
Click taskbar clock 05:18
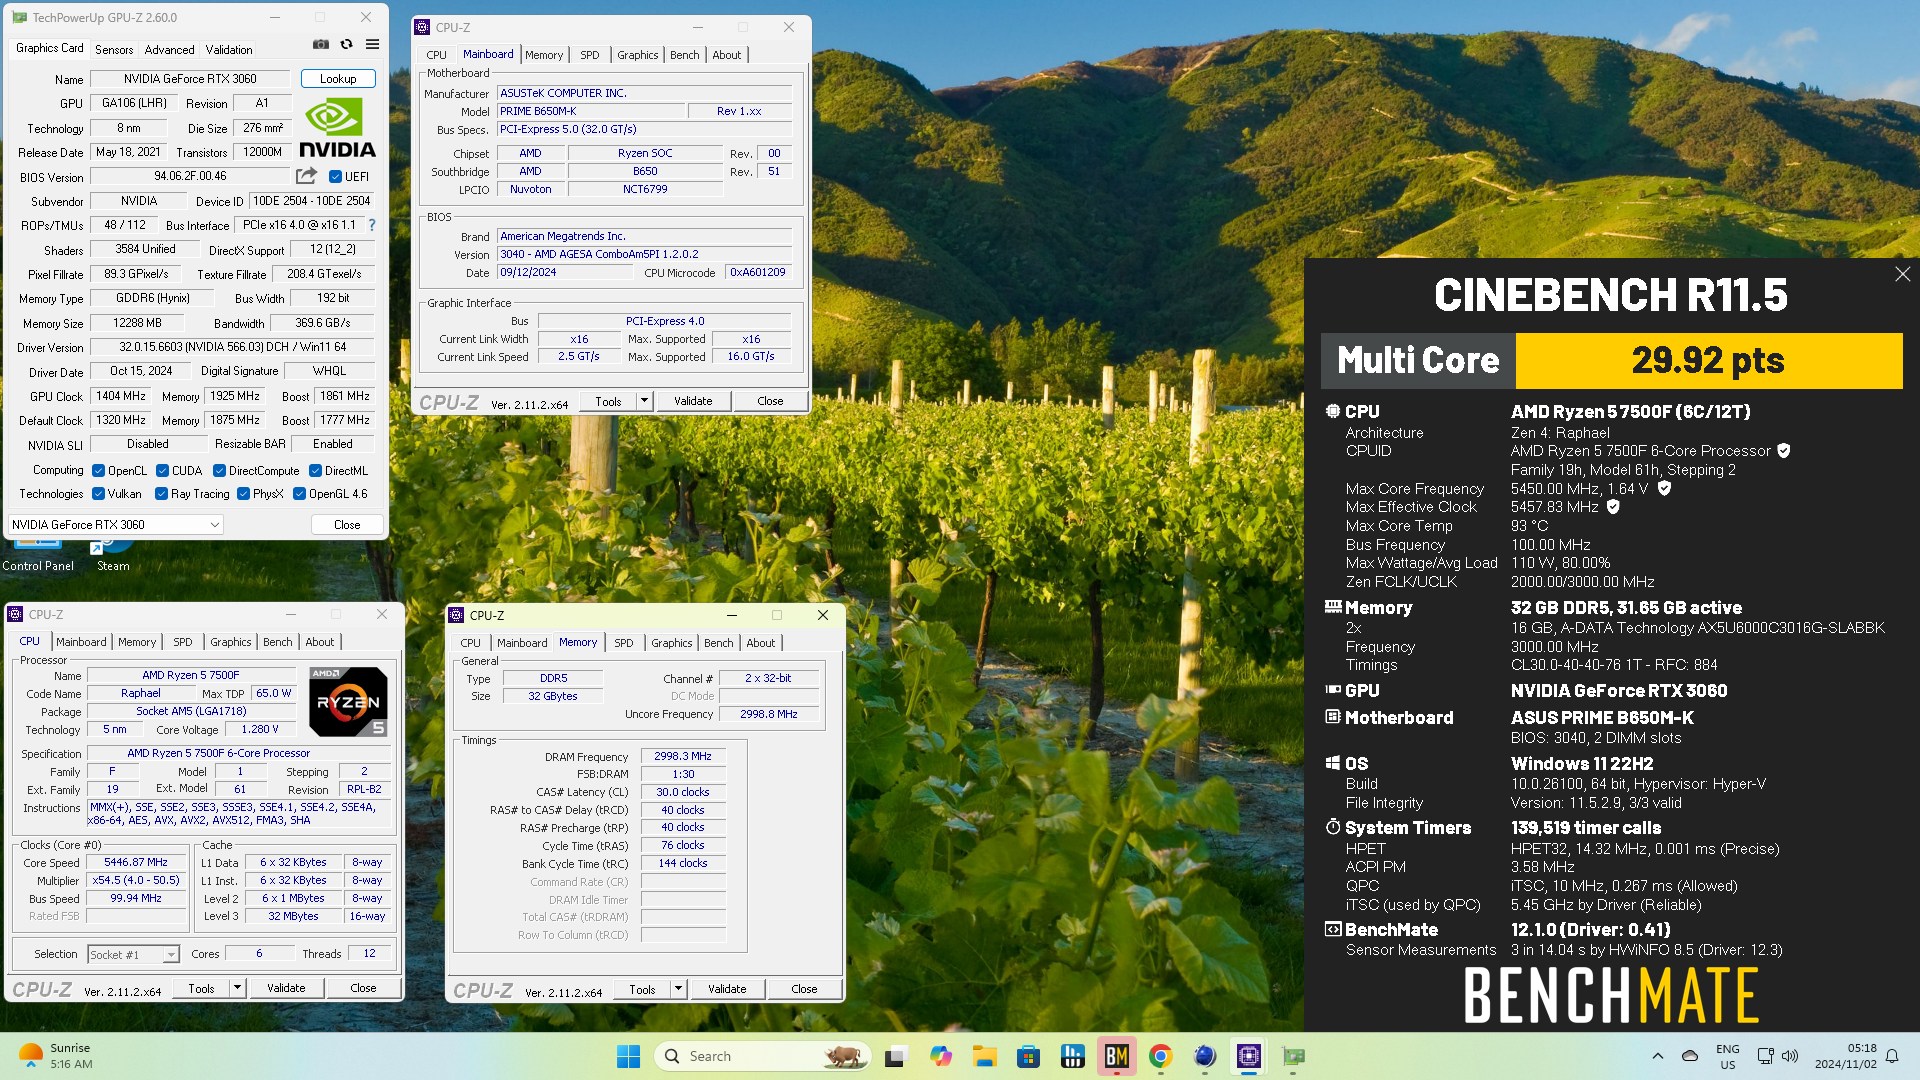coord(1846,1056)
